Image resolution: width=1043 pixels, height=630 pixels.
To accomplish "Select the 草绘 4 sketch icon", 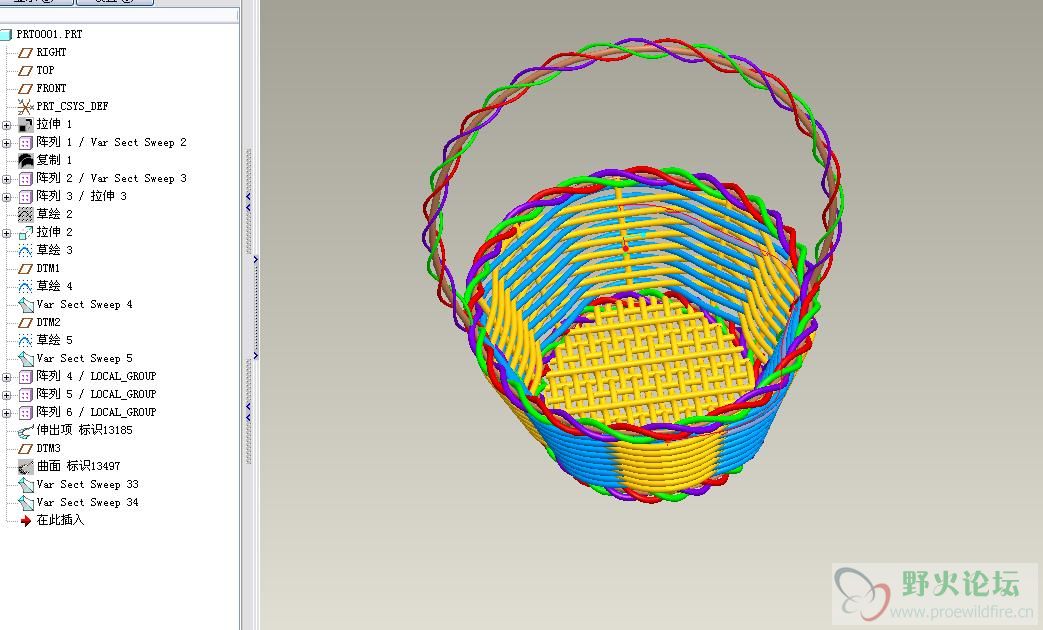I will click(25, 286).
